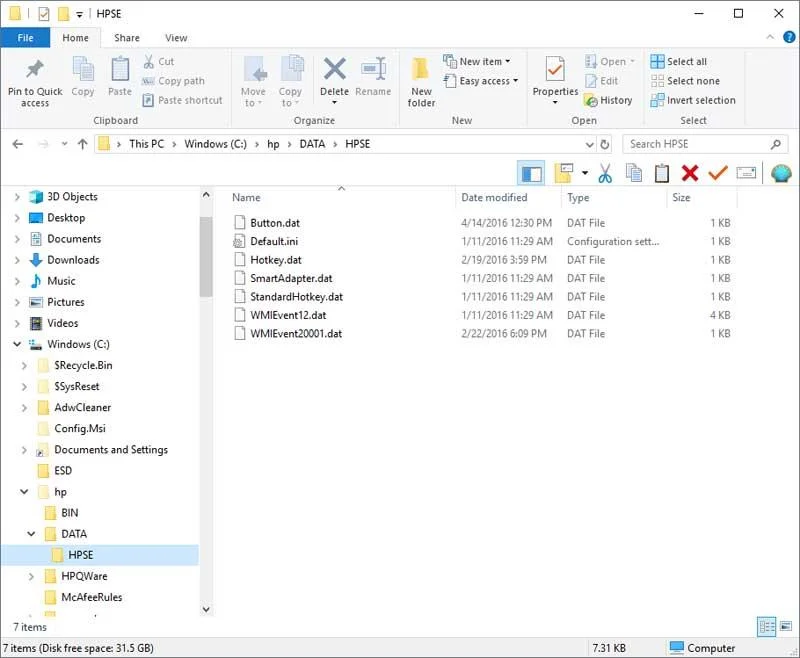This screenshot has height=658, width=800.
Task: Expand the Delete options arrow
Action: pyautogui.click(x=335, y=103)
